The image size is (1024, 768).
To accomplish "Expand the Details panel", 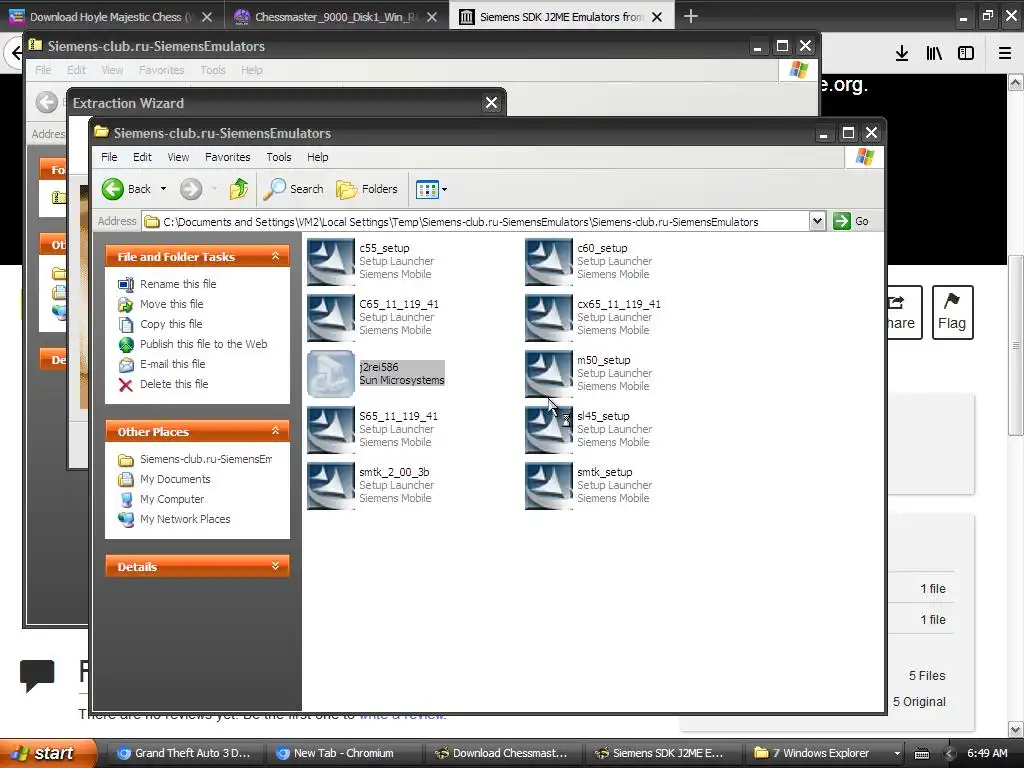I will click(276, 566).
